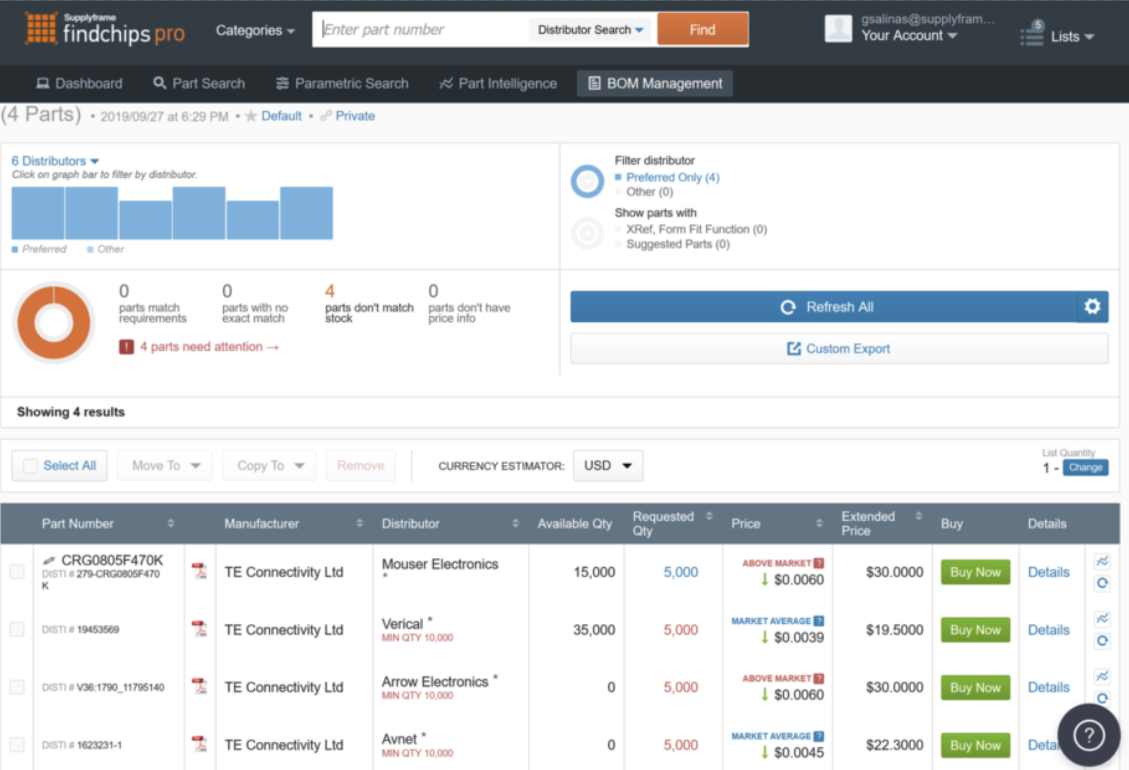Check the CRG0805F470K Mouser row checkbox
The image size is (1129, 770).
point(17,571)
